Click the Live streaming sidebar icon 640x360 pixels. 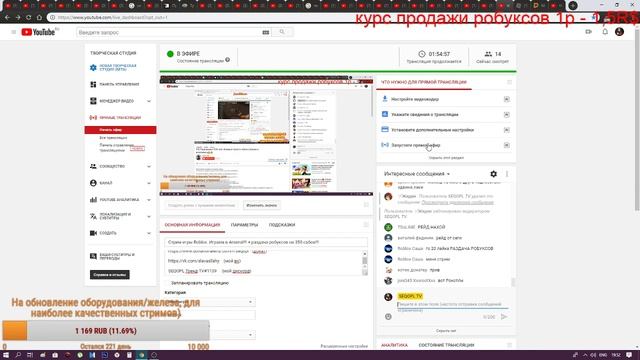tap(93, 118)
